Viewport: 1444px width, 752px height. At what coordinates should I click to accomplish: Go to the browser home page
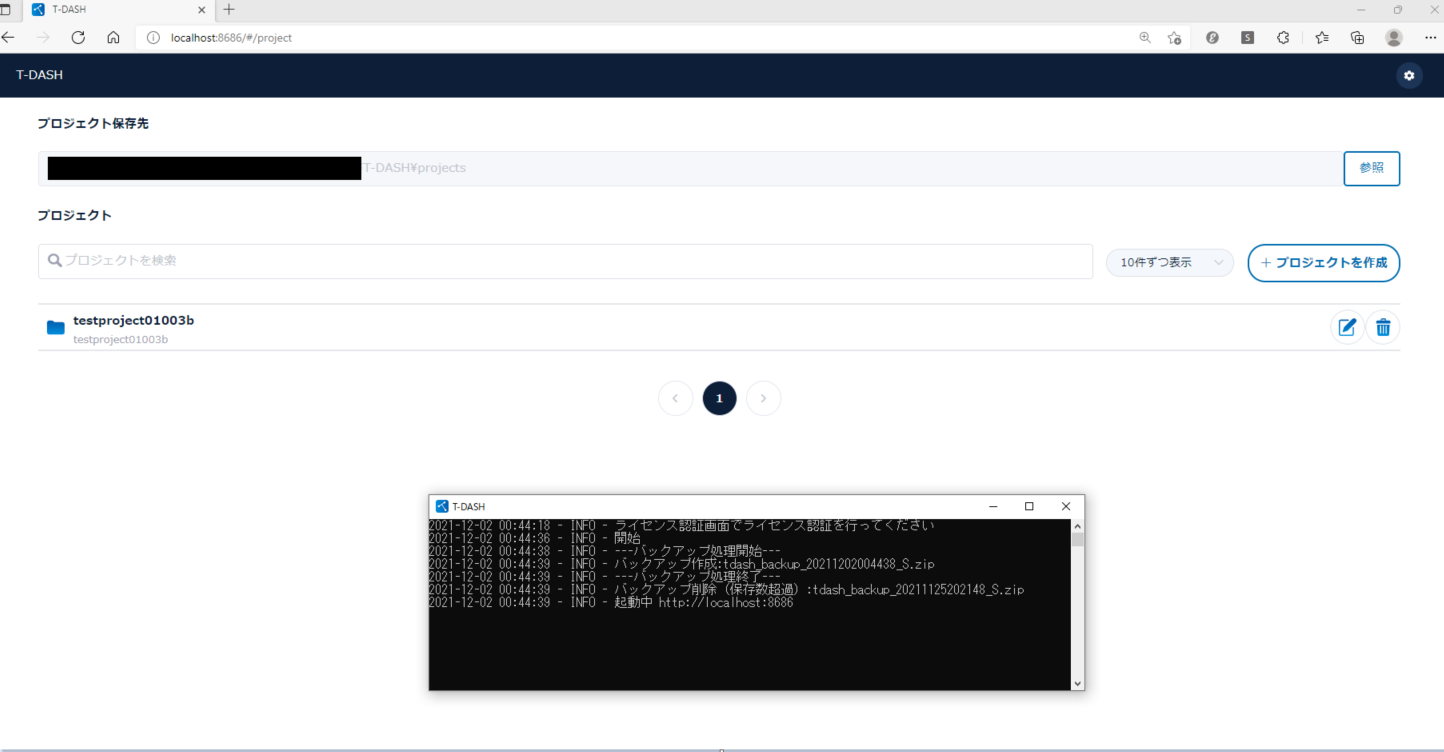tap(113, 37)
